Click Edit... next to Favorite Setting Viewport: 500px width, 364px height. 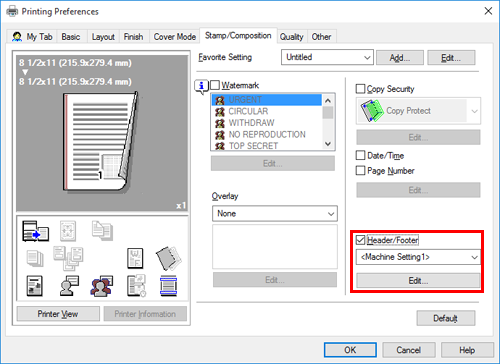point(451,58)
